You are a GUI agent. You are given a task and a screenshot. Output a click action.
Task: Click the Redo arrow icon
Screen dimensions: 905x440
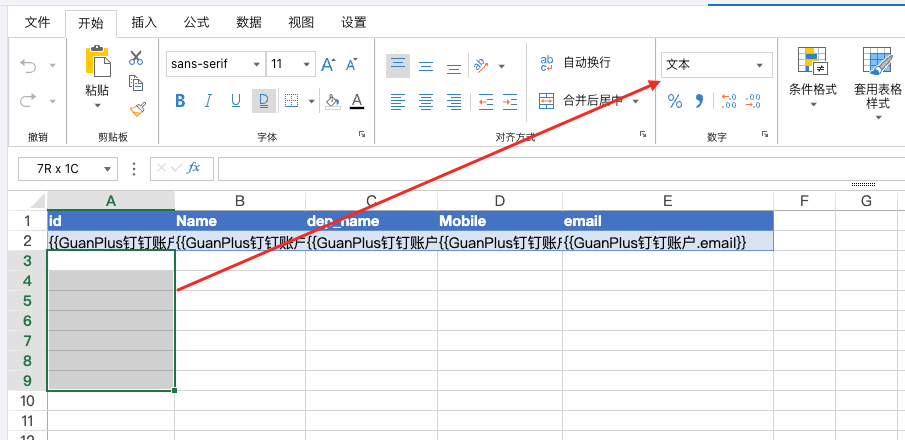(x=28, y=101)
